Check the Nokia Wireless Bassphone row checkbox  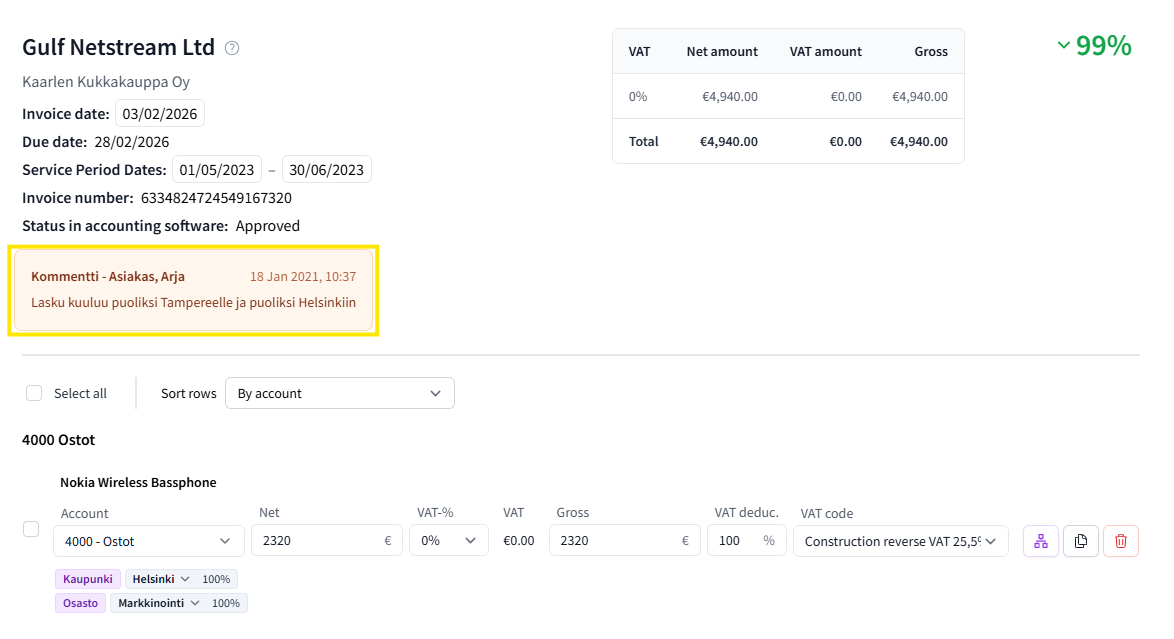pyautogui.click(x=31, y=529)
